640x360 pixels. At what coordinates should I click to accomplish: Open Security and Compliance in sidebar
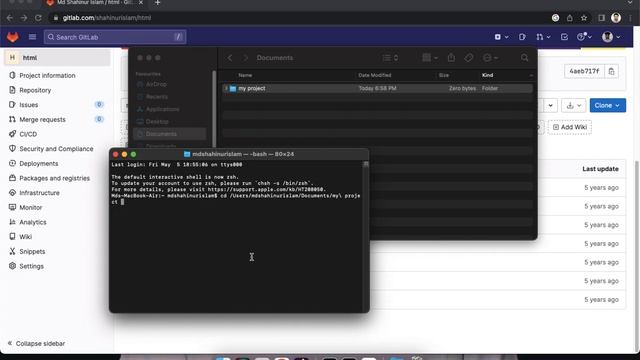pos(56,149)
